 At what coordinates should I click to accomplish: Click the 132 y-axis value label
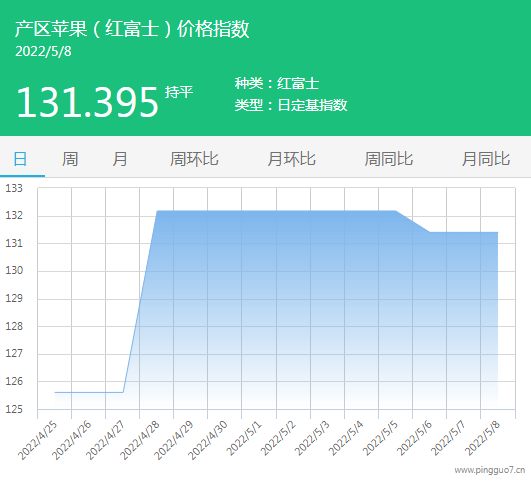14,215
